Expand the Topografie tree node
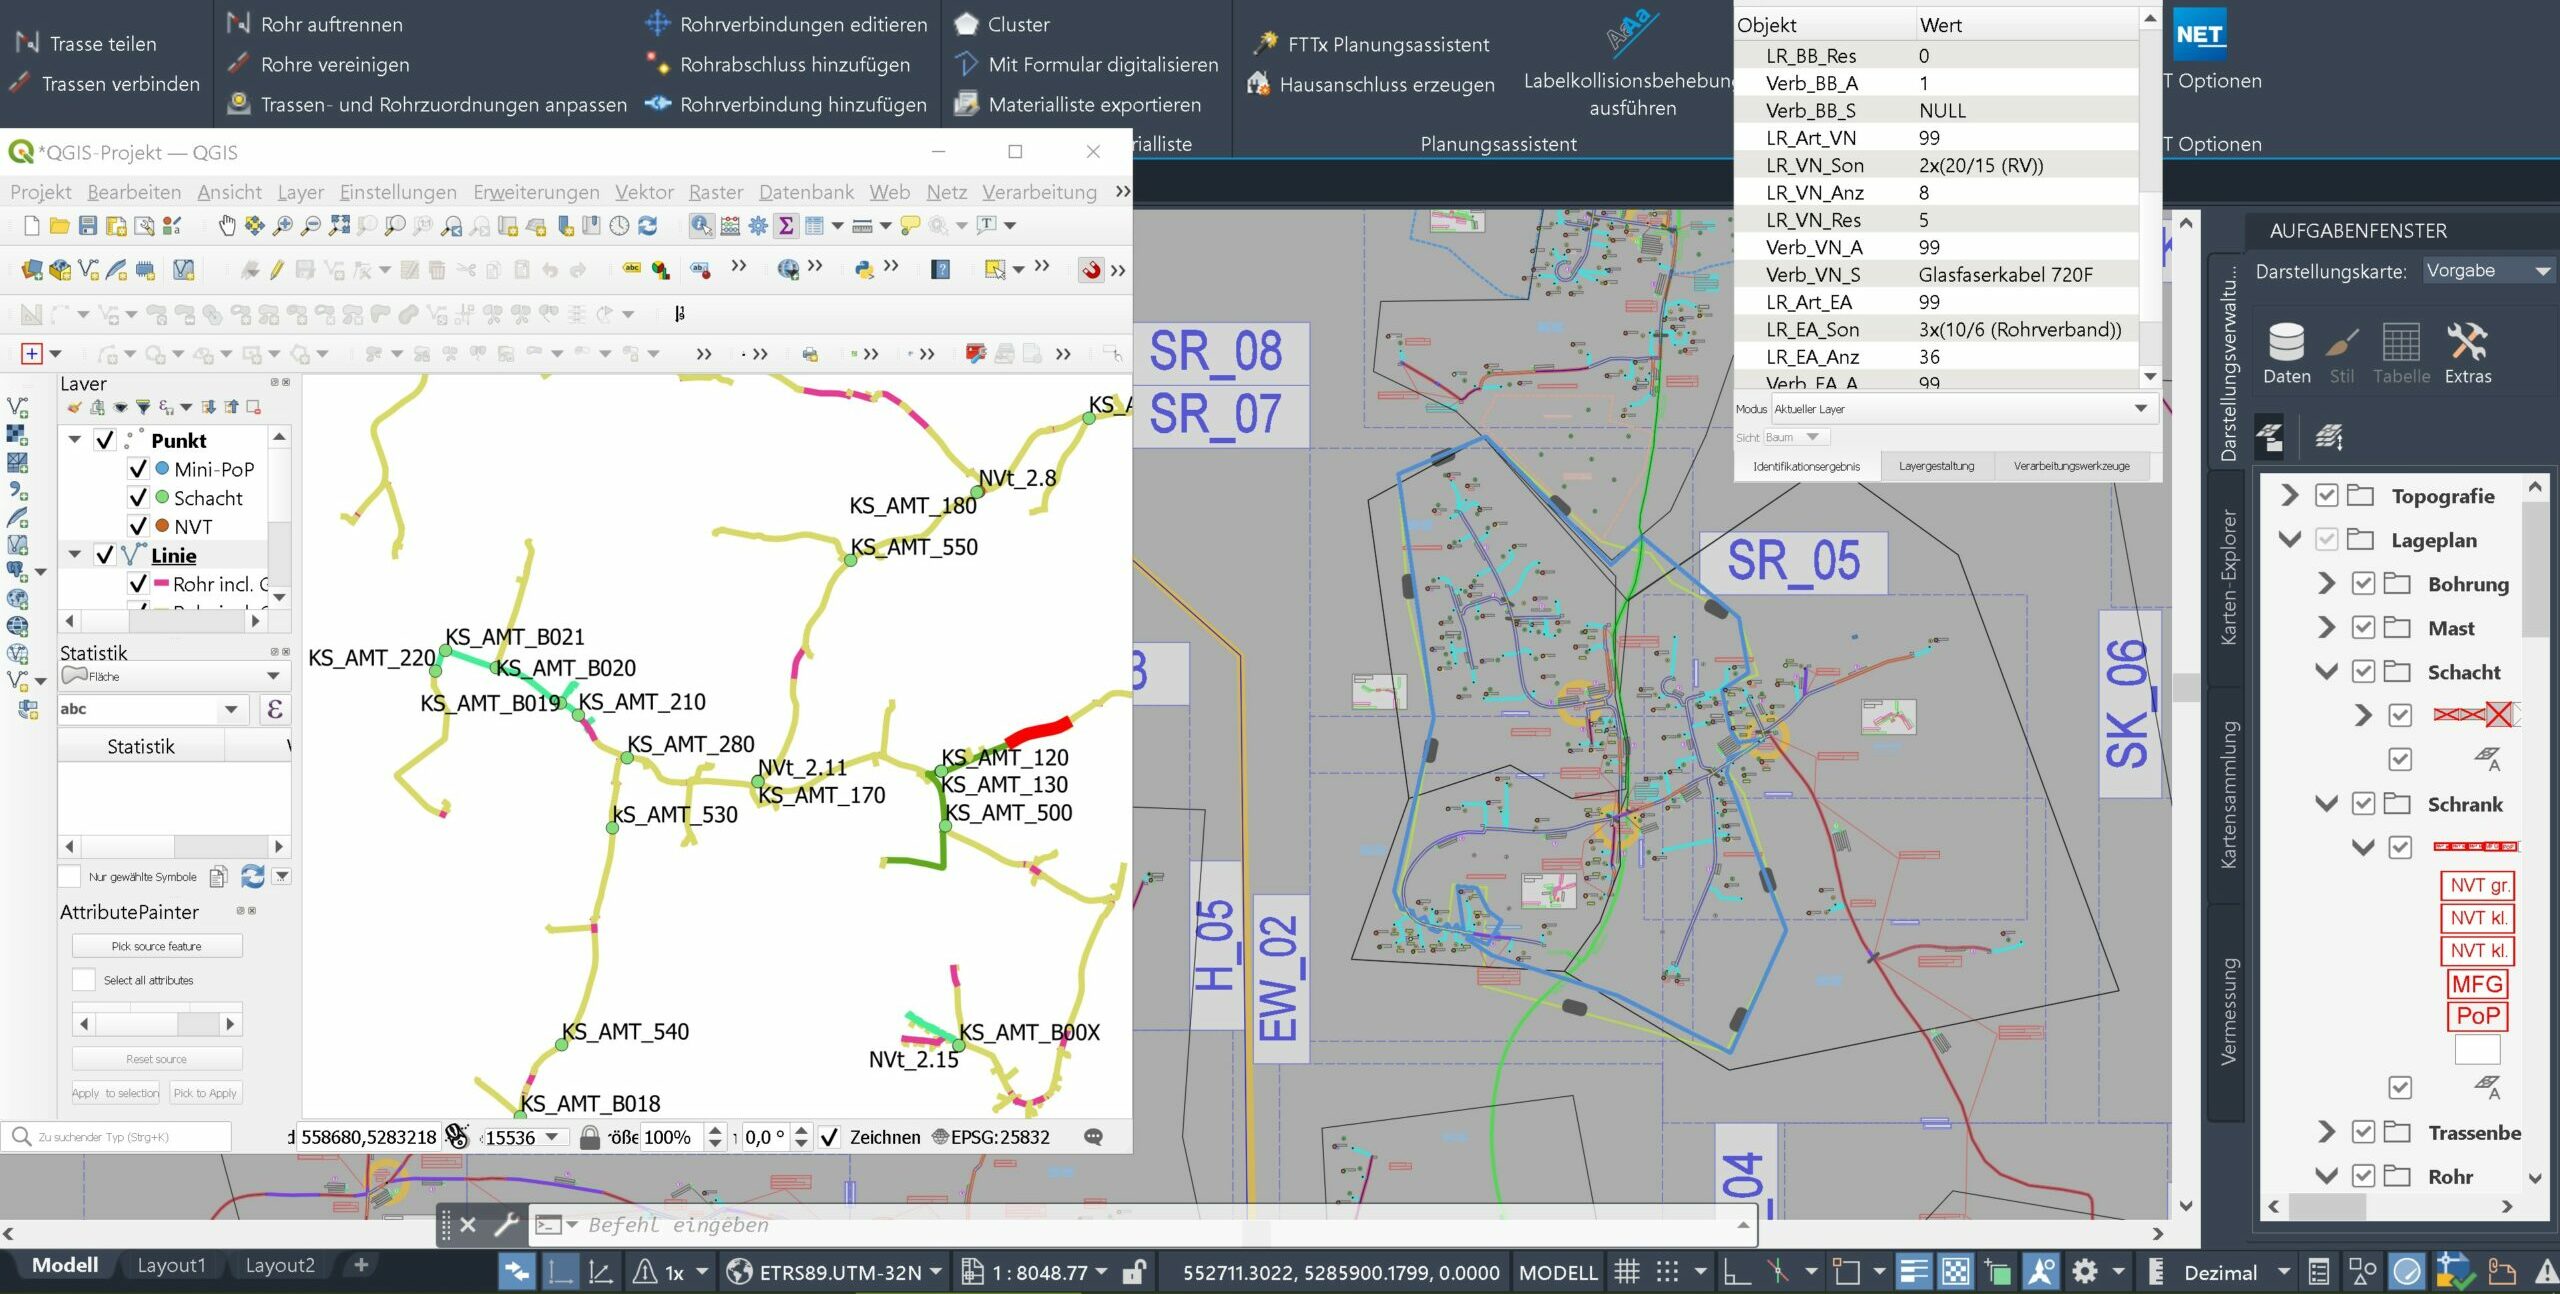2560x1294 pixels. click(2290, 496)
